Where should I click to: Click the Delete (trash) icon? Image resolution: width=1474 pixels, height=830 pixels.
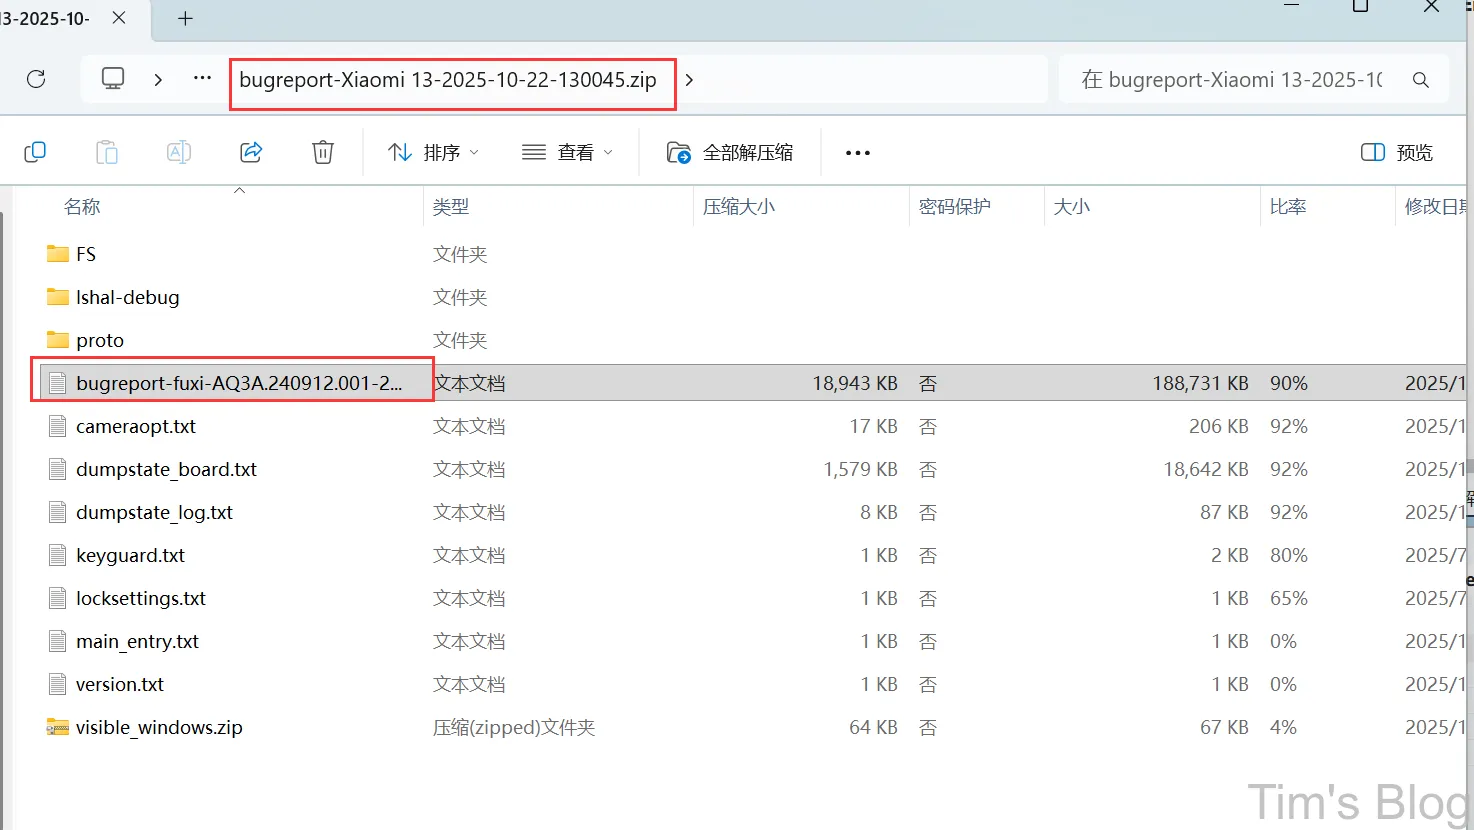pos(322,151)
